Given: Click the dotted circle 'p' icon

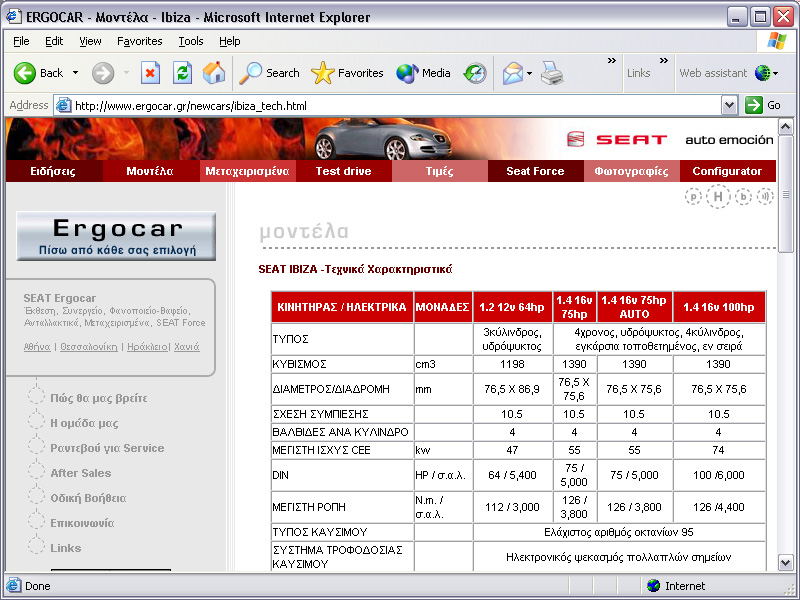Looking at the screenshot, I should 693,196.
